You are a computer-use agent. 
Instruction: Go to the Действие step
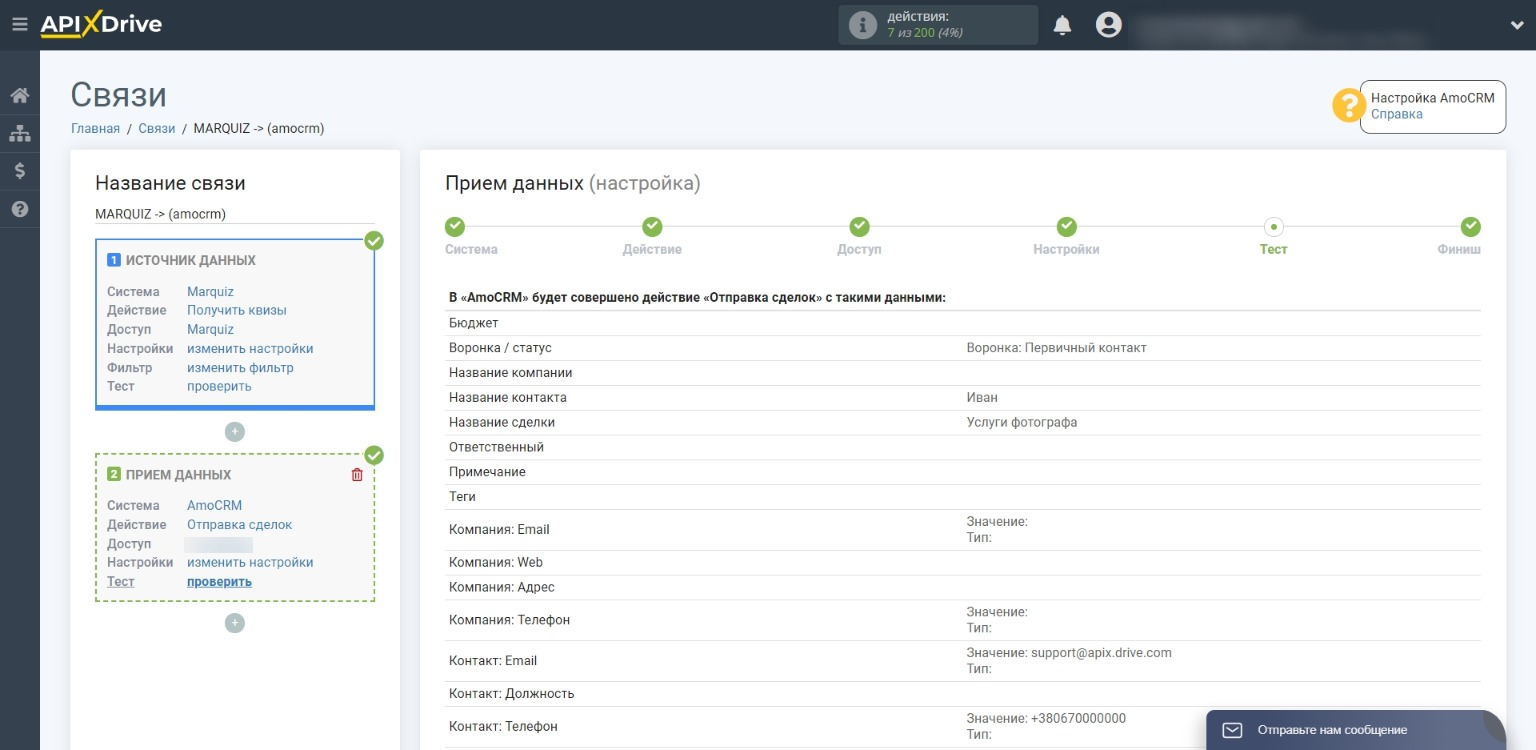pos(652,237)
